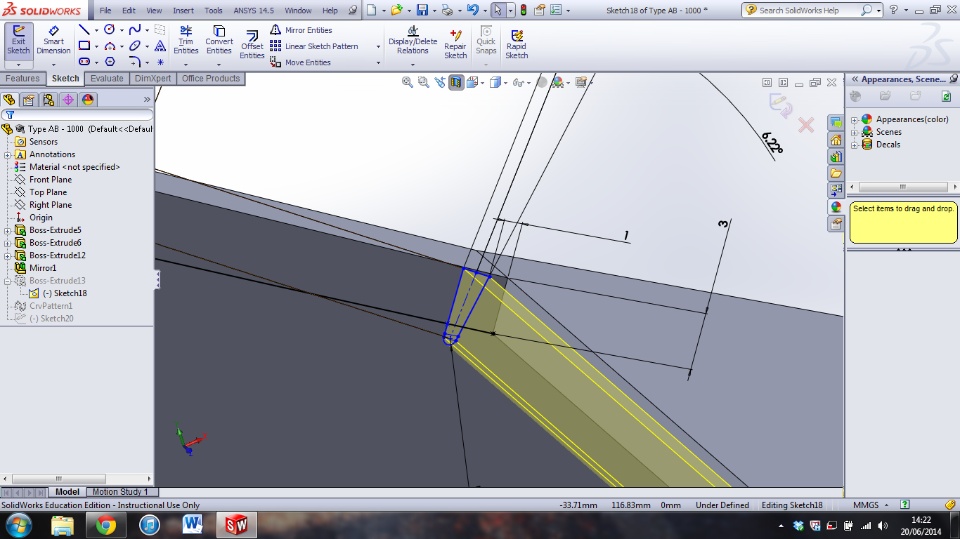960x539 pixels.
Task: Select the Corner Rectangle tool
Action: tap(84, 46)
